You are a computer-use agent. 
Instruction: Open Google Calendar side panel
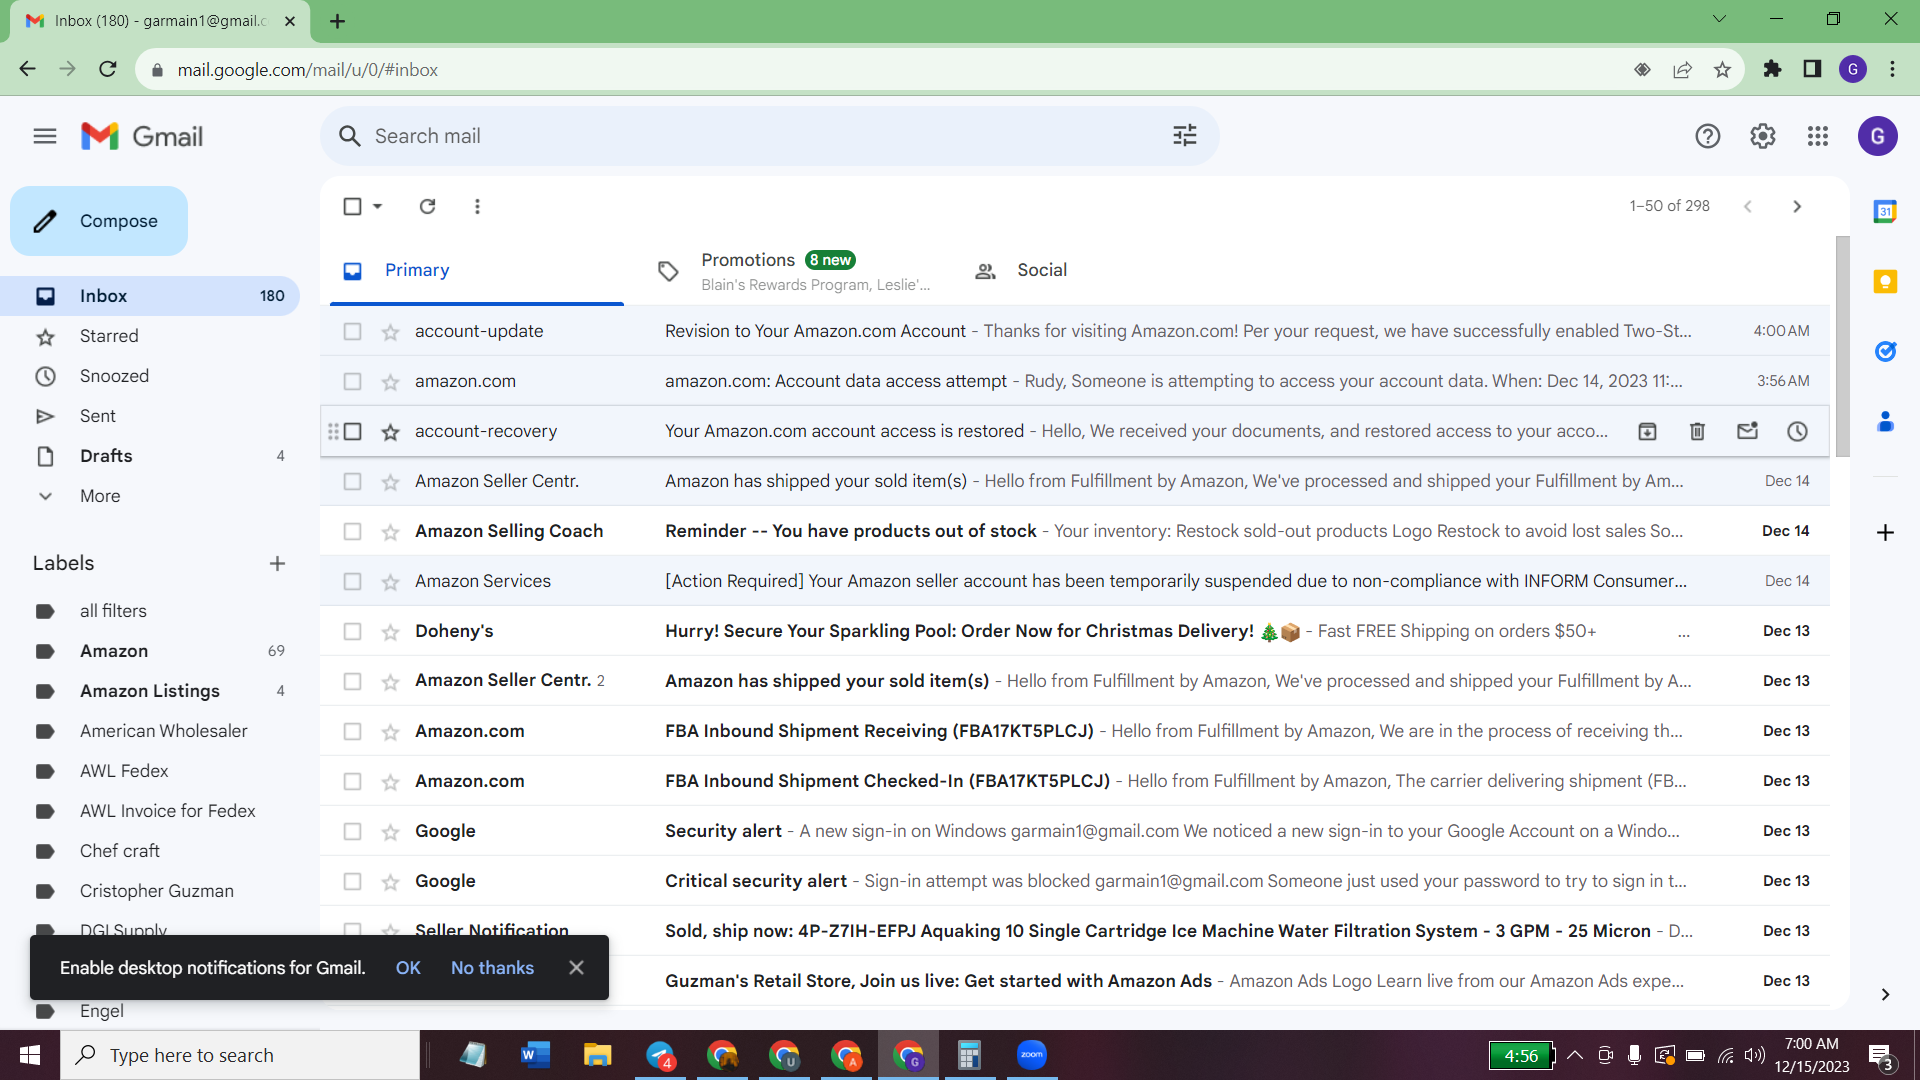(x=1885, y=211)
